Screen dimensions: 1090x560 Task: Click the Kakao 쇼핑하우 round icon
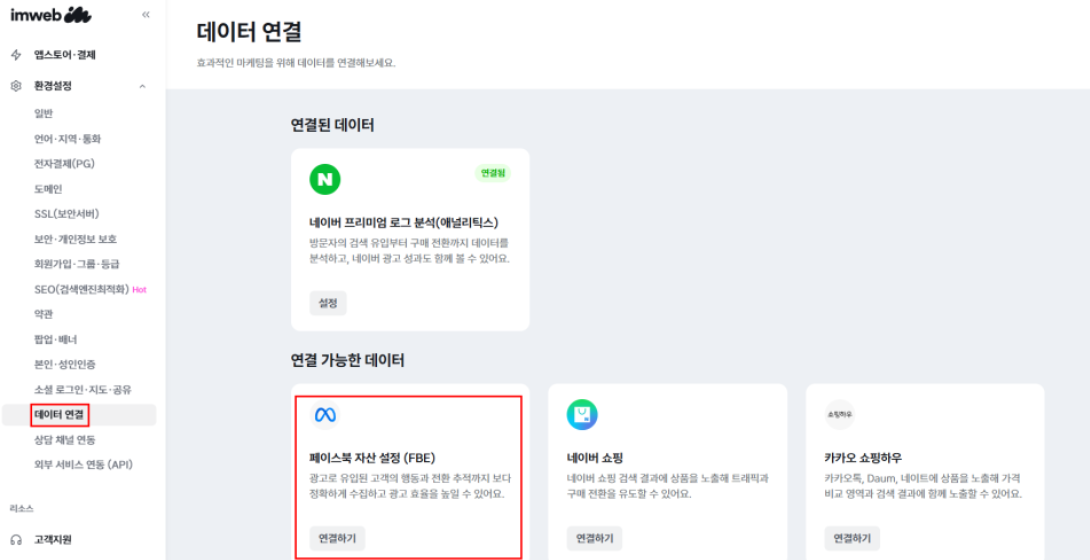pyautogui.click(x=840, y=415)
